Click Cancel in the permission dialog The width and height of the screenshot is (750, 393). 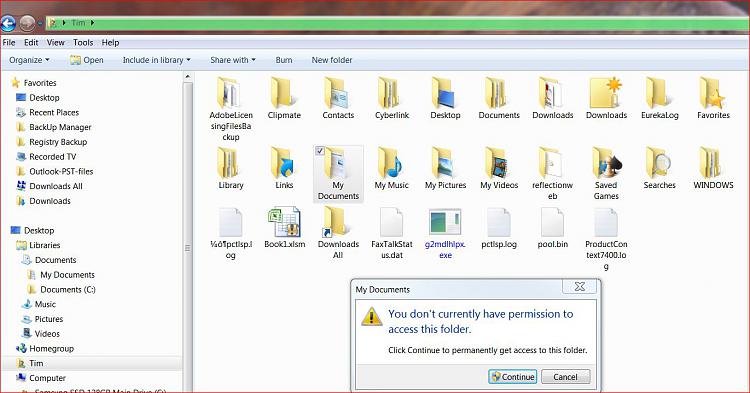(x=565, y=377)
